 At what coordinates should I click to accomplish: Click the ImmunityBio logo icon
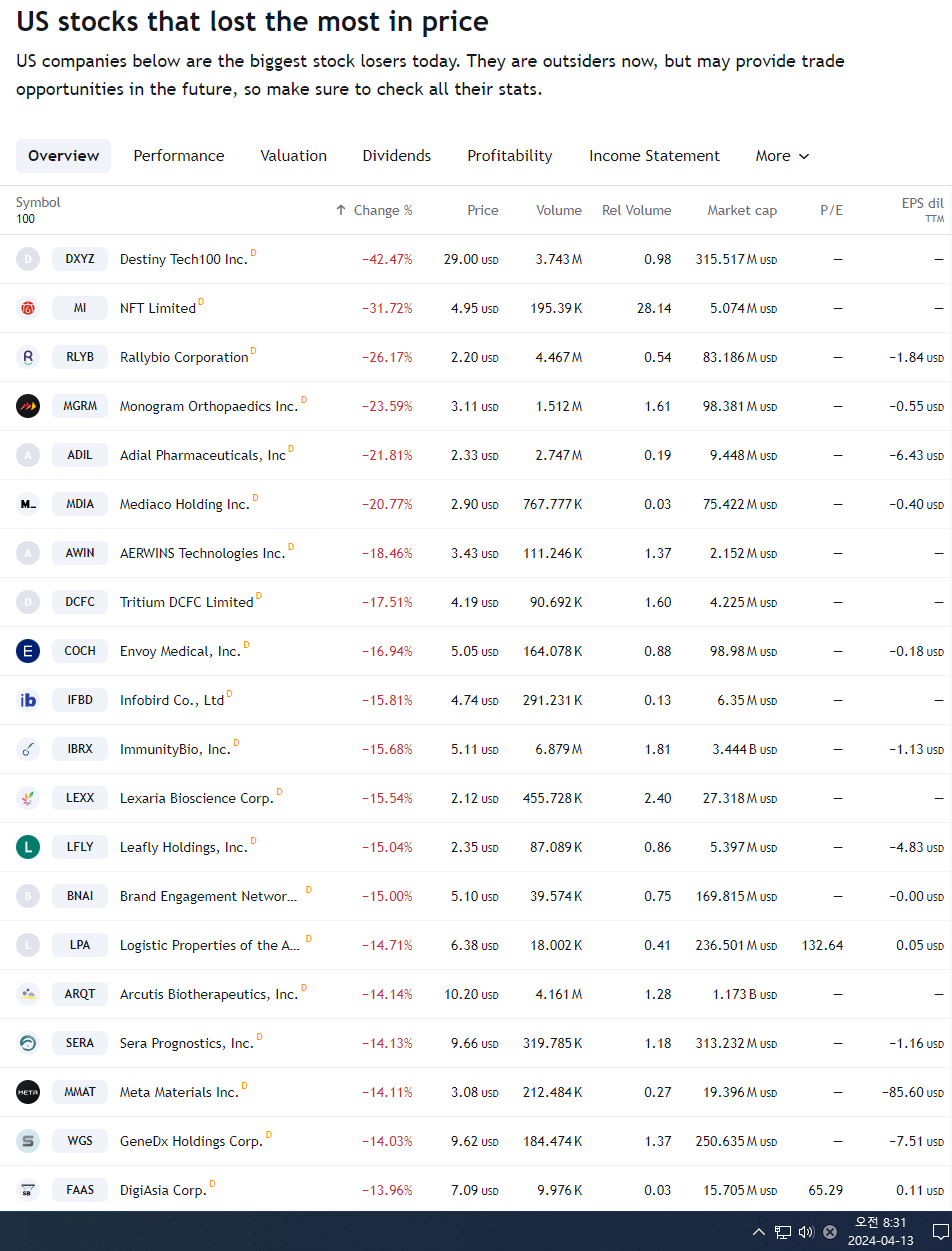point(28,749)
